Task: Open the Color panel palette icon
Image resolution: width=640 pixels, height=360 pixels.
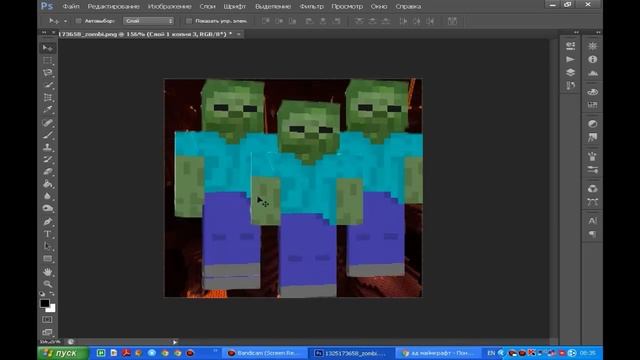Action: coord(593,92)
